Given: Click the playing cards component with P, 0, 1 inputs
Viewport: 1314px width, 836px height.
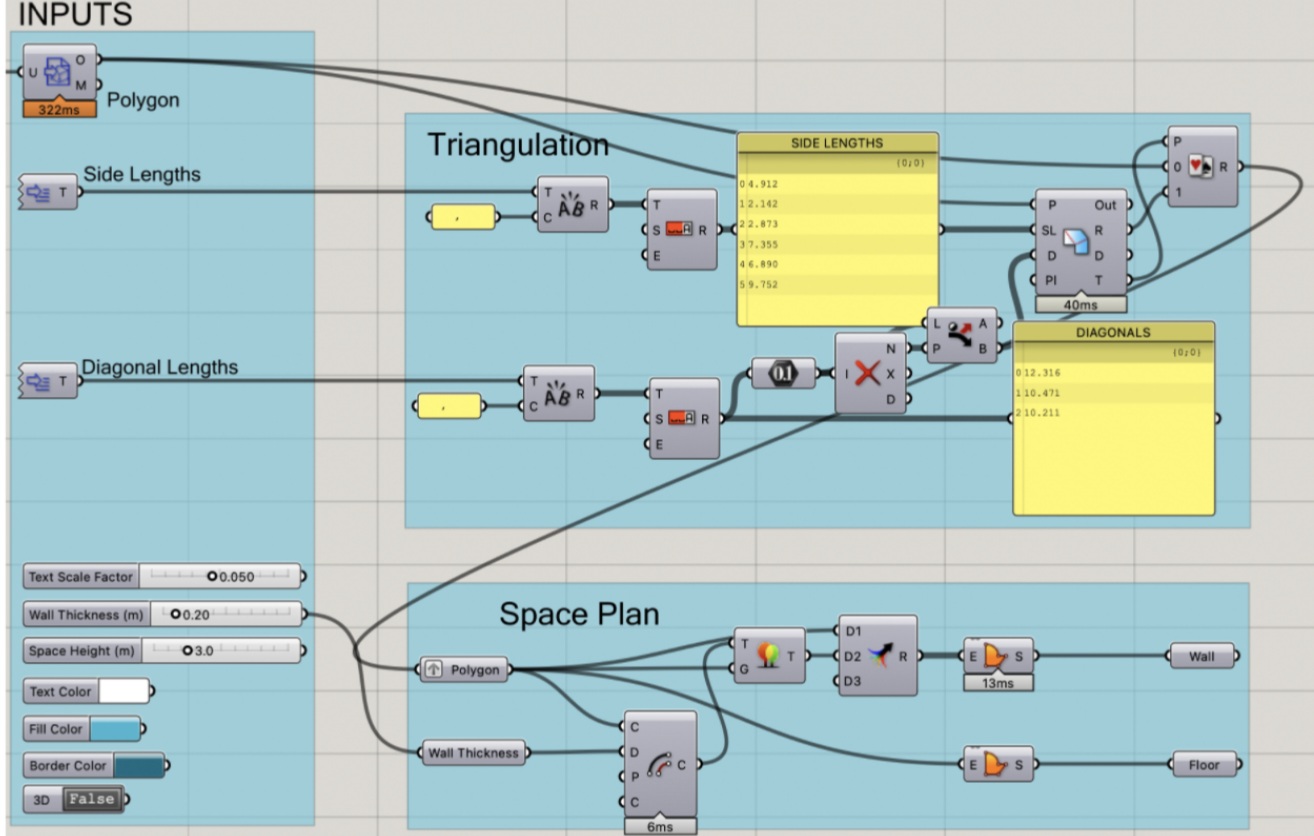Looking at the screenshot, I should point(1201,166).
